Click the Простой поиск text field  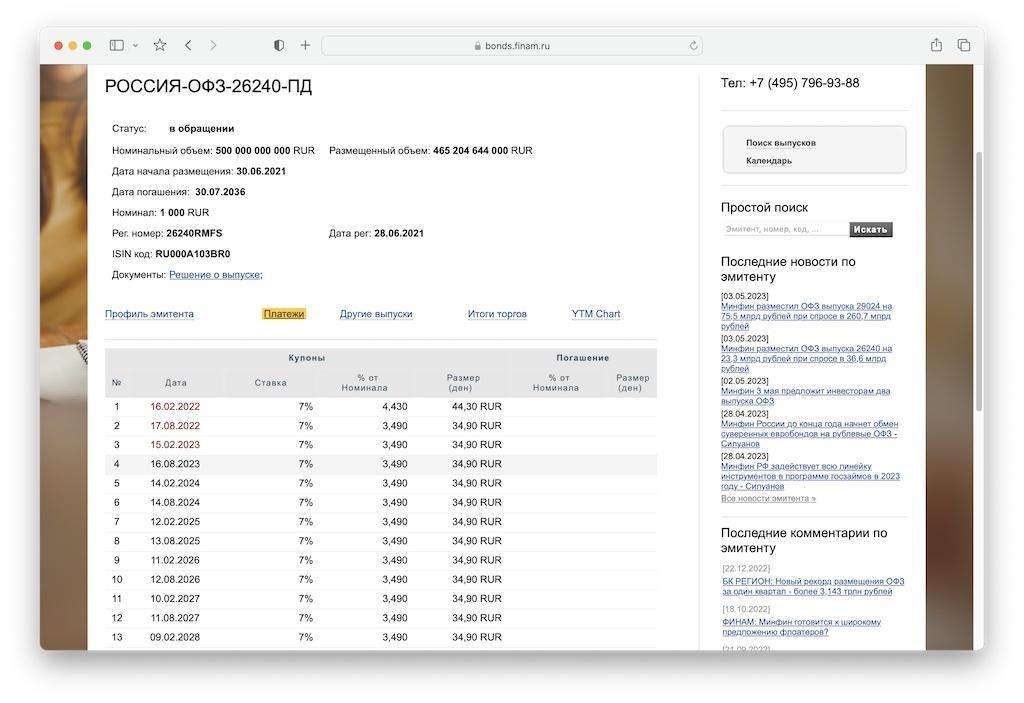(784, 229)
